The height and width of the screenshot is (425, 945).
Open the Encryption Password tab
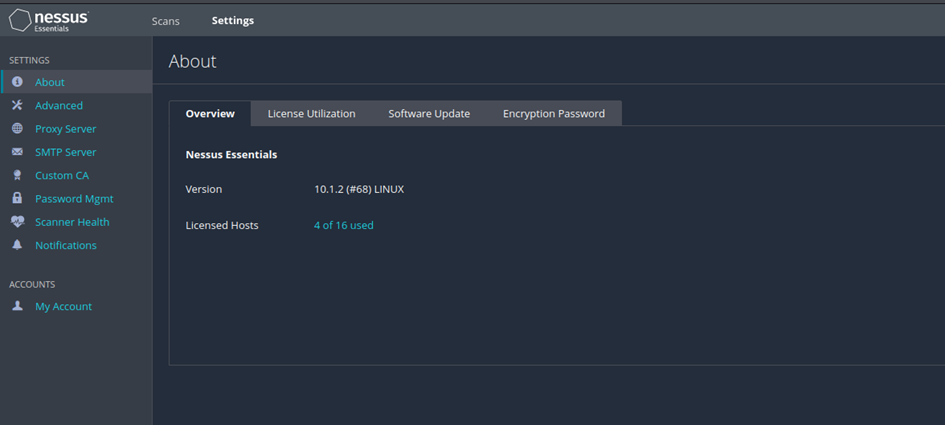click(x=554, y=113)
